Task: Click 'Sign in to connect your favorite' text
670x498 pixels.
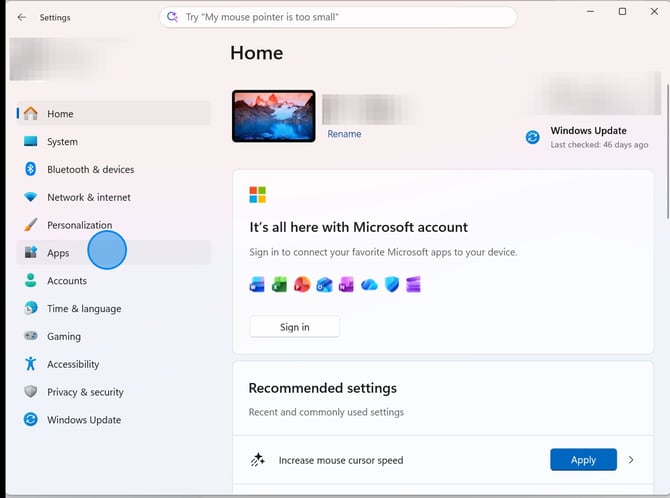Action: 383,252
